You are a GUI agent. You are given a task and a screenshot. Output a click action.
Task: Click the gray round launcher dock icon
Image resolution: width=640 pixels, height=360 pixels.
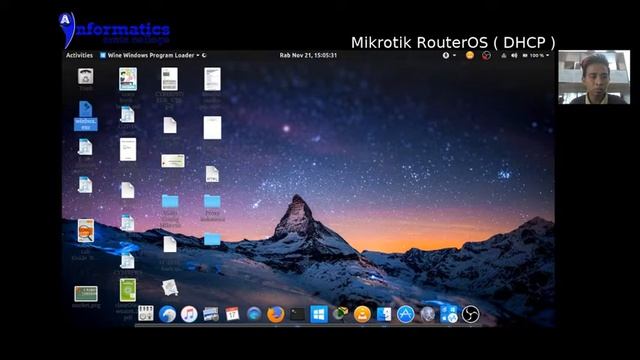427,314
